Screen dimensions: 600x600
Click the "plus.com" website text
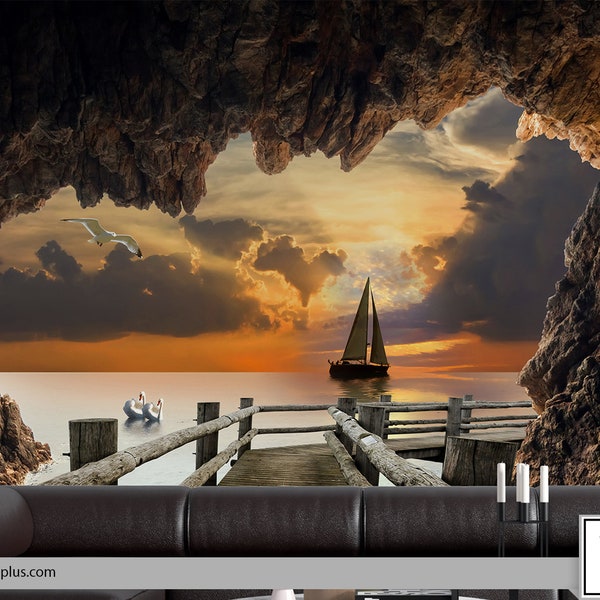28,572
